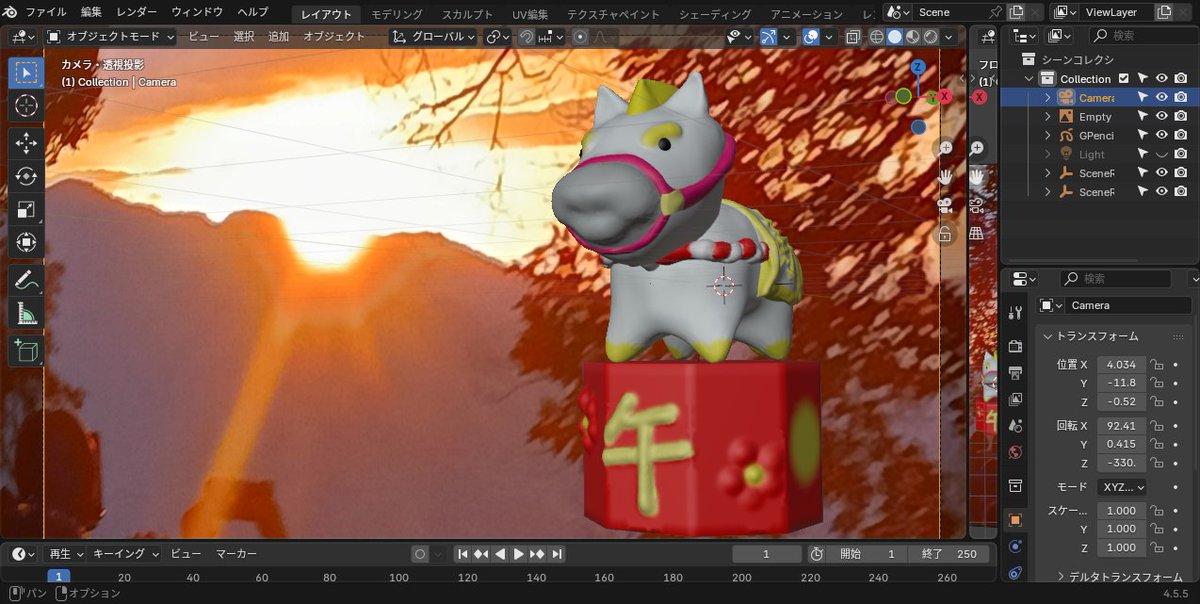The height and width of the screenshot is (604, 1200).
Task: Open the View Layer properties tab
Action: (1015, 399)
